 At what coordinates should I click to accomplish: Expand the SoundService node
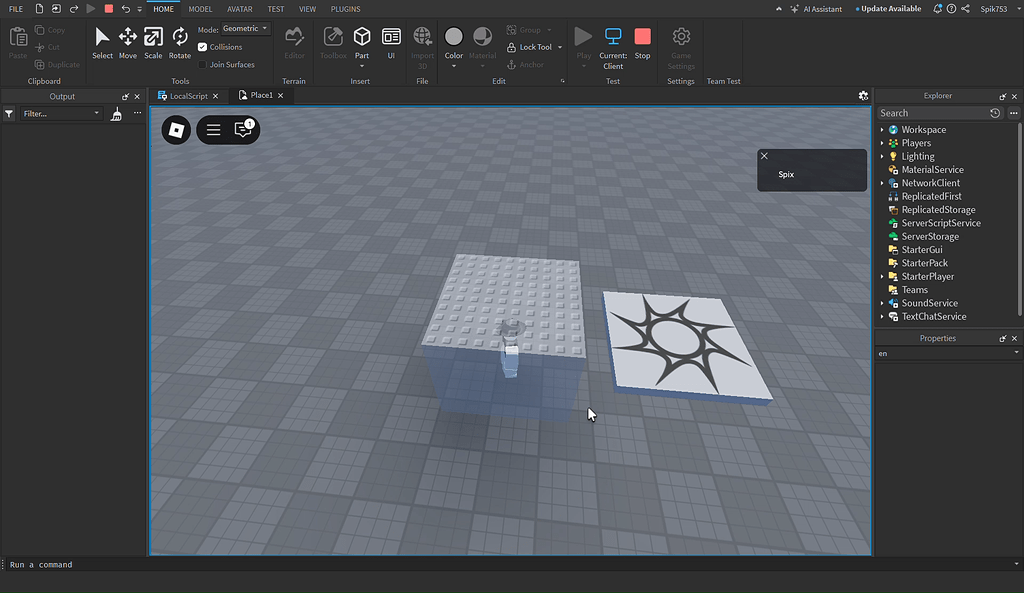[x=882, y=303]
